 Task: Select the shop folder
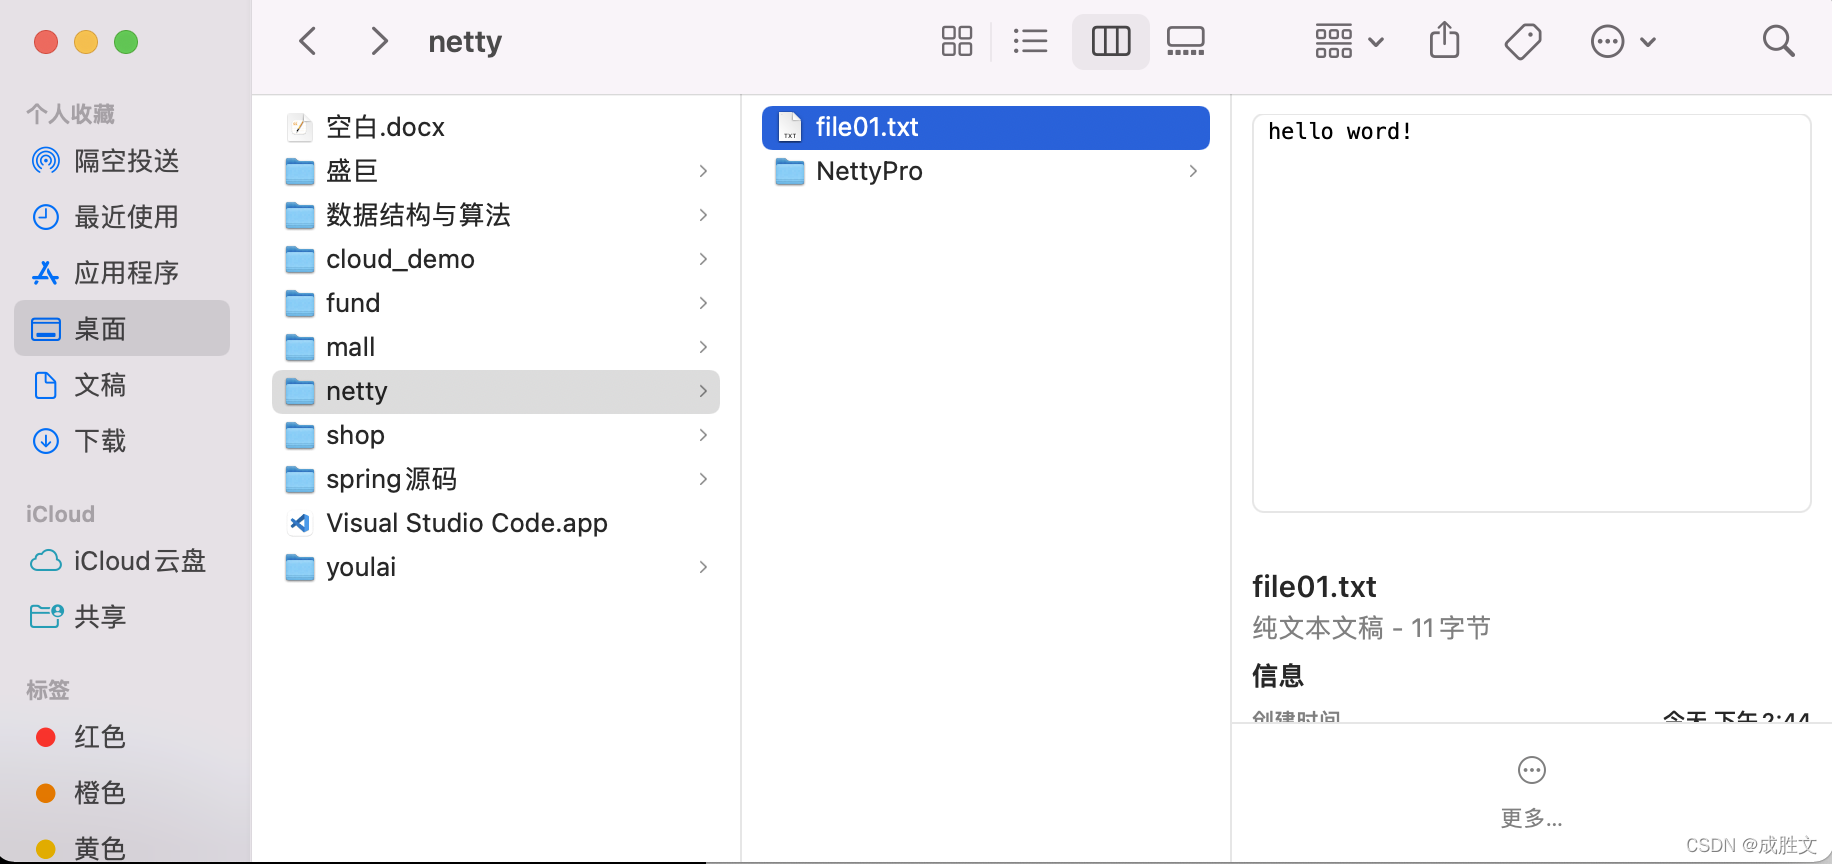(x=496, y=435)
